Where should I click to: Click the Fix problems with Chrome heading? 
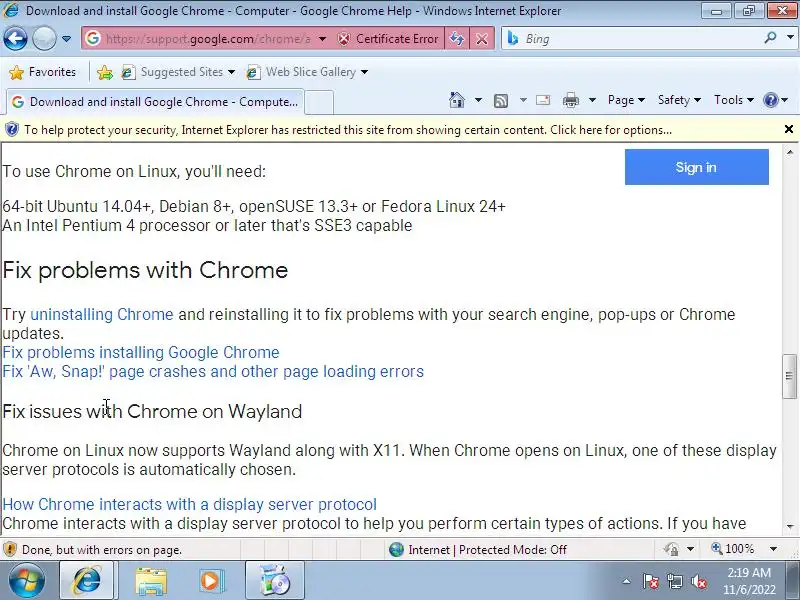pyautogui.click(x=145, y=270)
